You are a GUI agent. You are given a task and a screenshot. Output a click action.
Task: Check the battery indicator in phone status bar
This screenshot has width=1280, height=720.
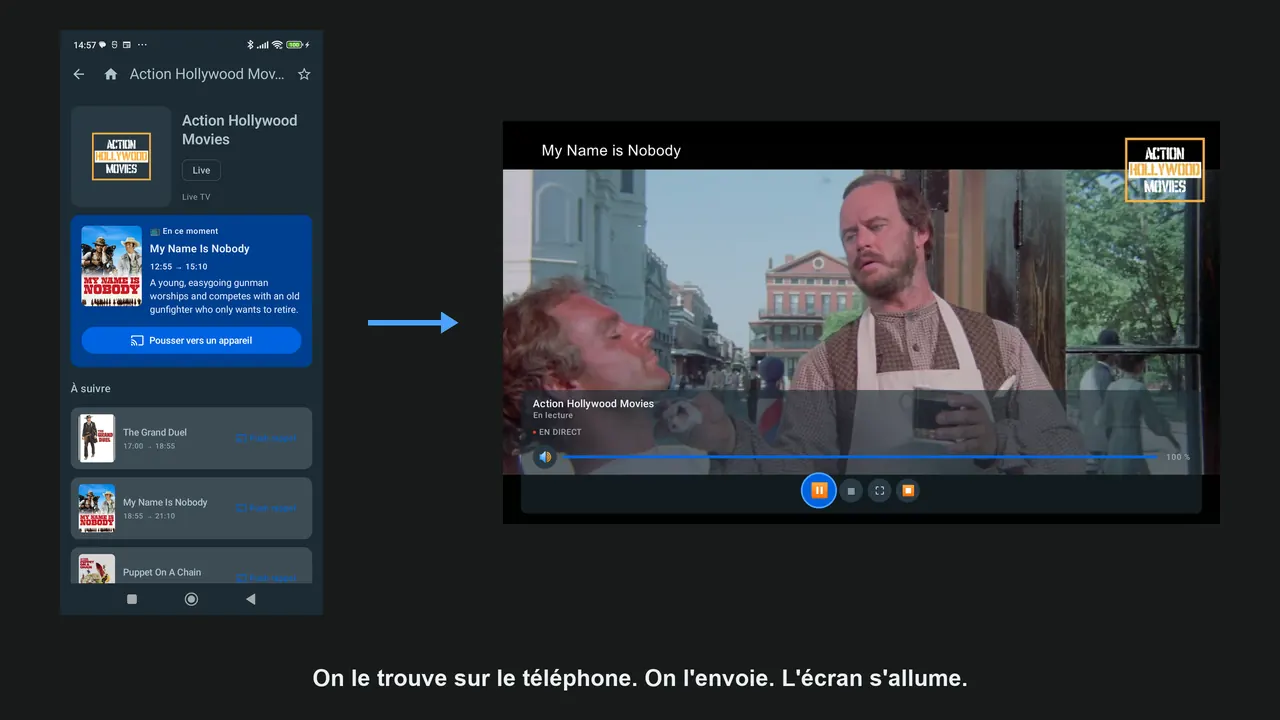(x=295, y=45)
